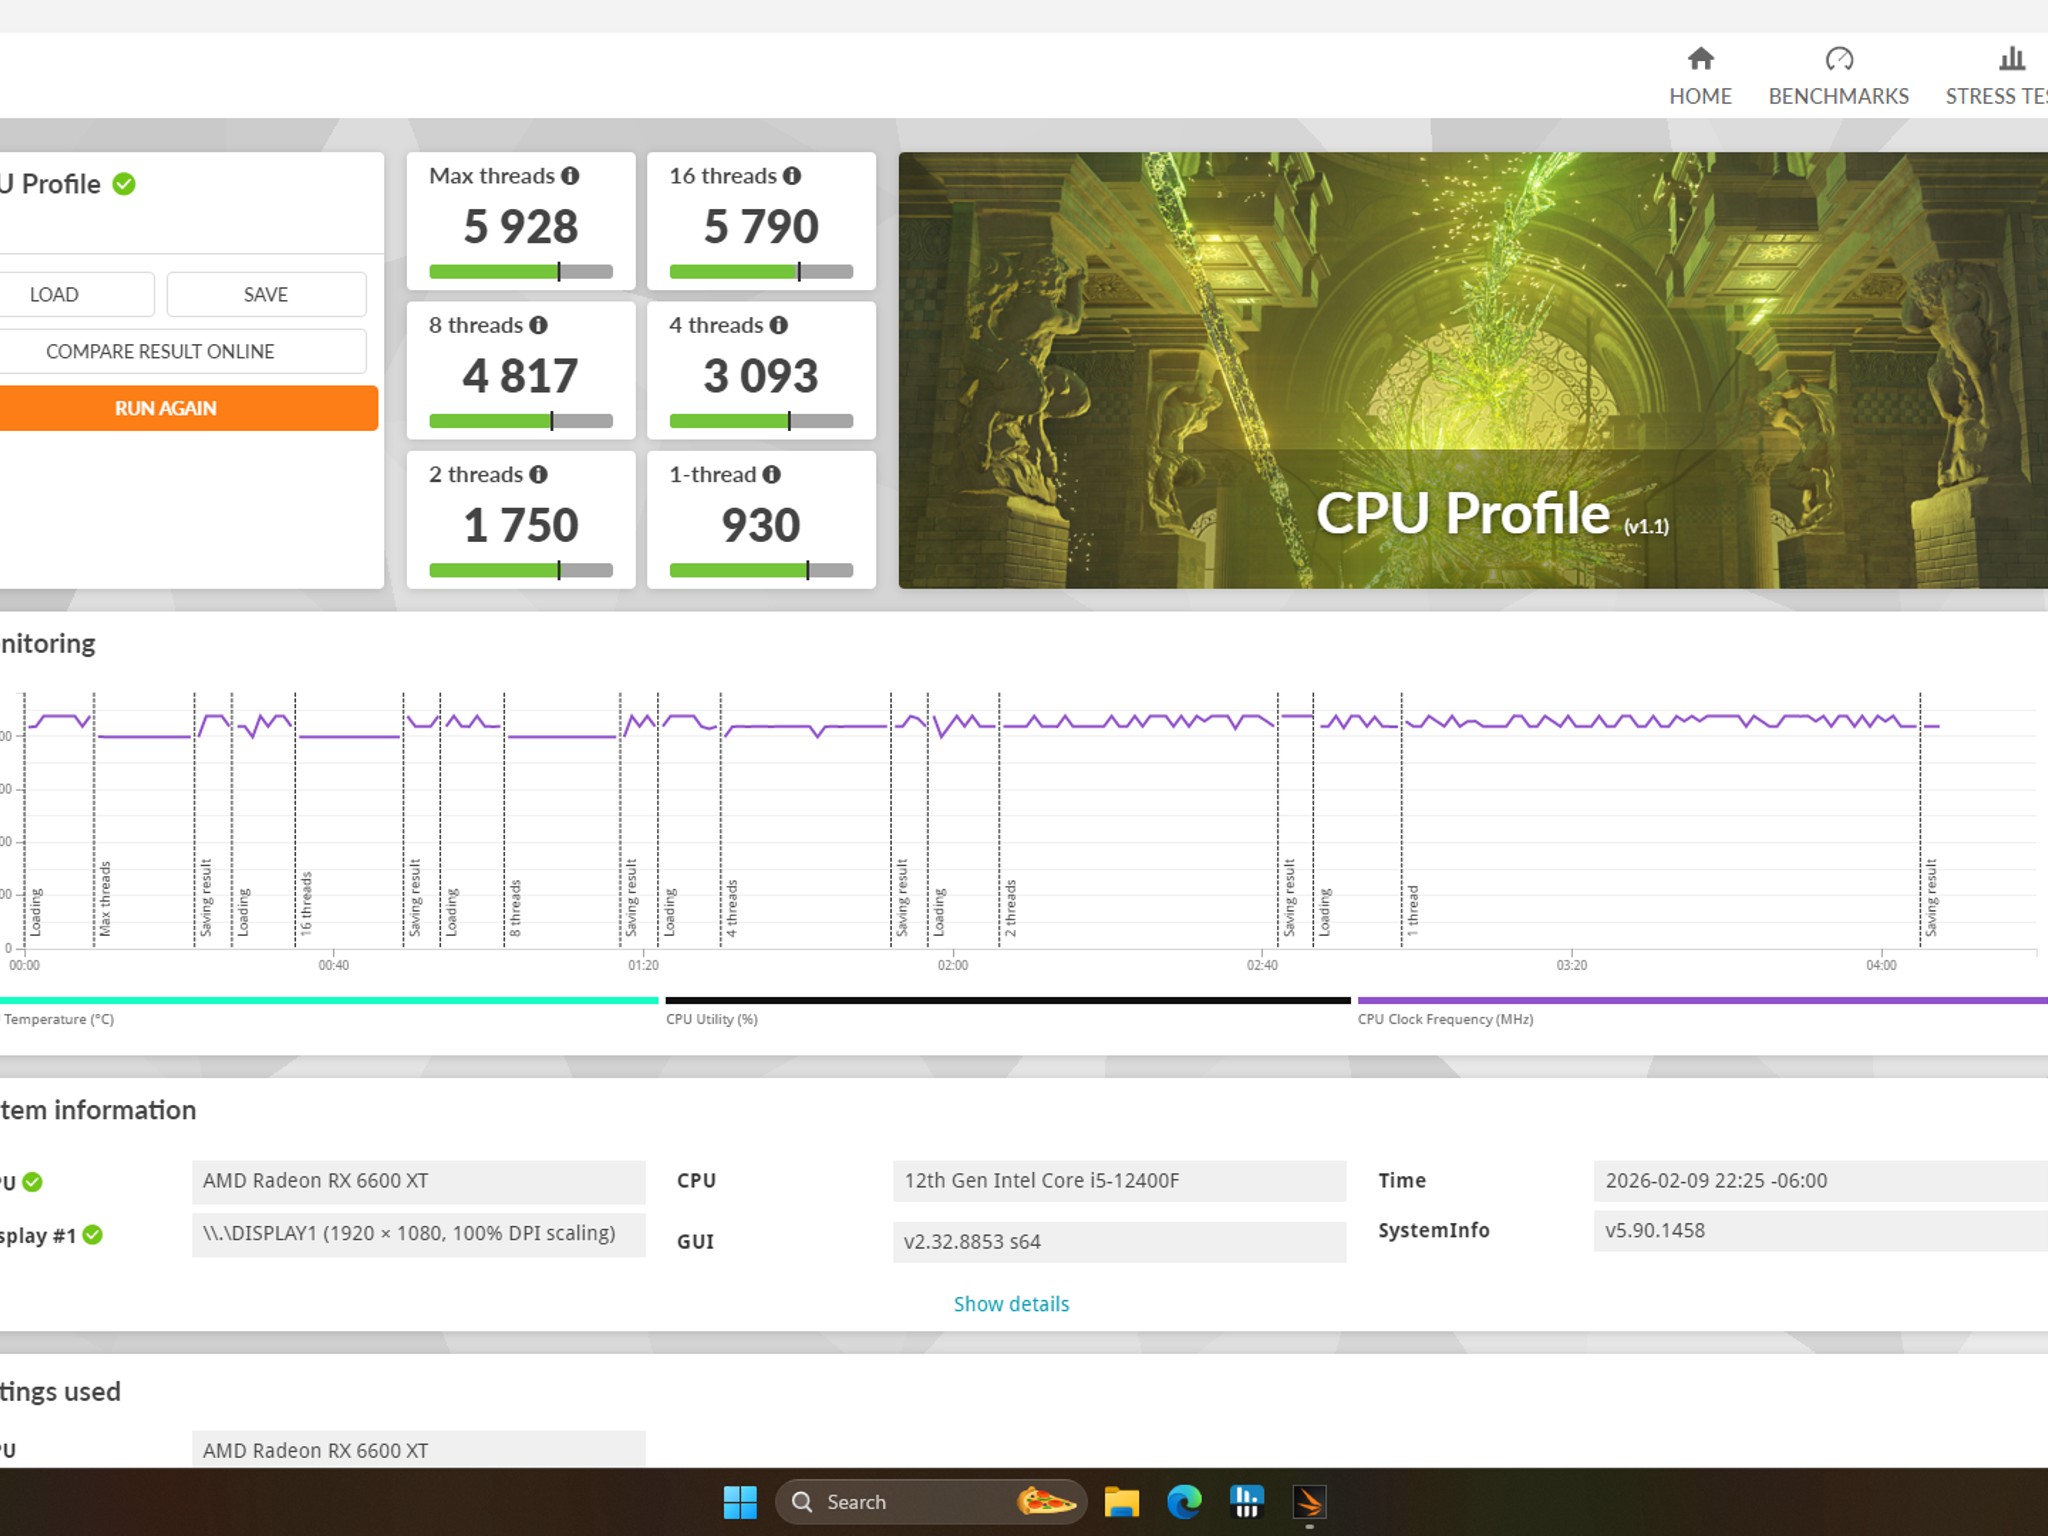The height and width of the screenshot is (1536, 2048).
Task: Toggle the Temperature (°C) legend line
Action: (329, 1000)
